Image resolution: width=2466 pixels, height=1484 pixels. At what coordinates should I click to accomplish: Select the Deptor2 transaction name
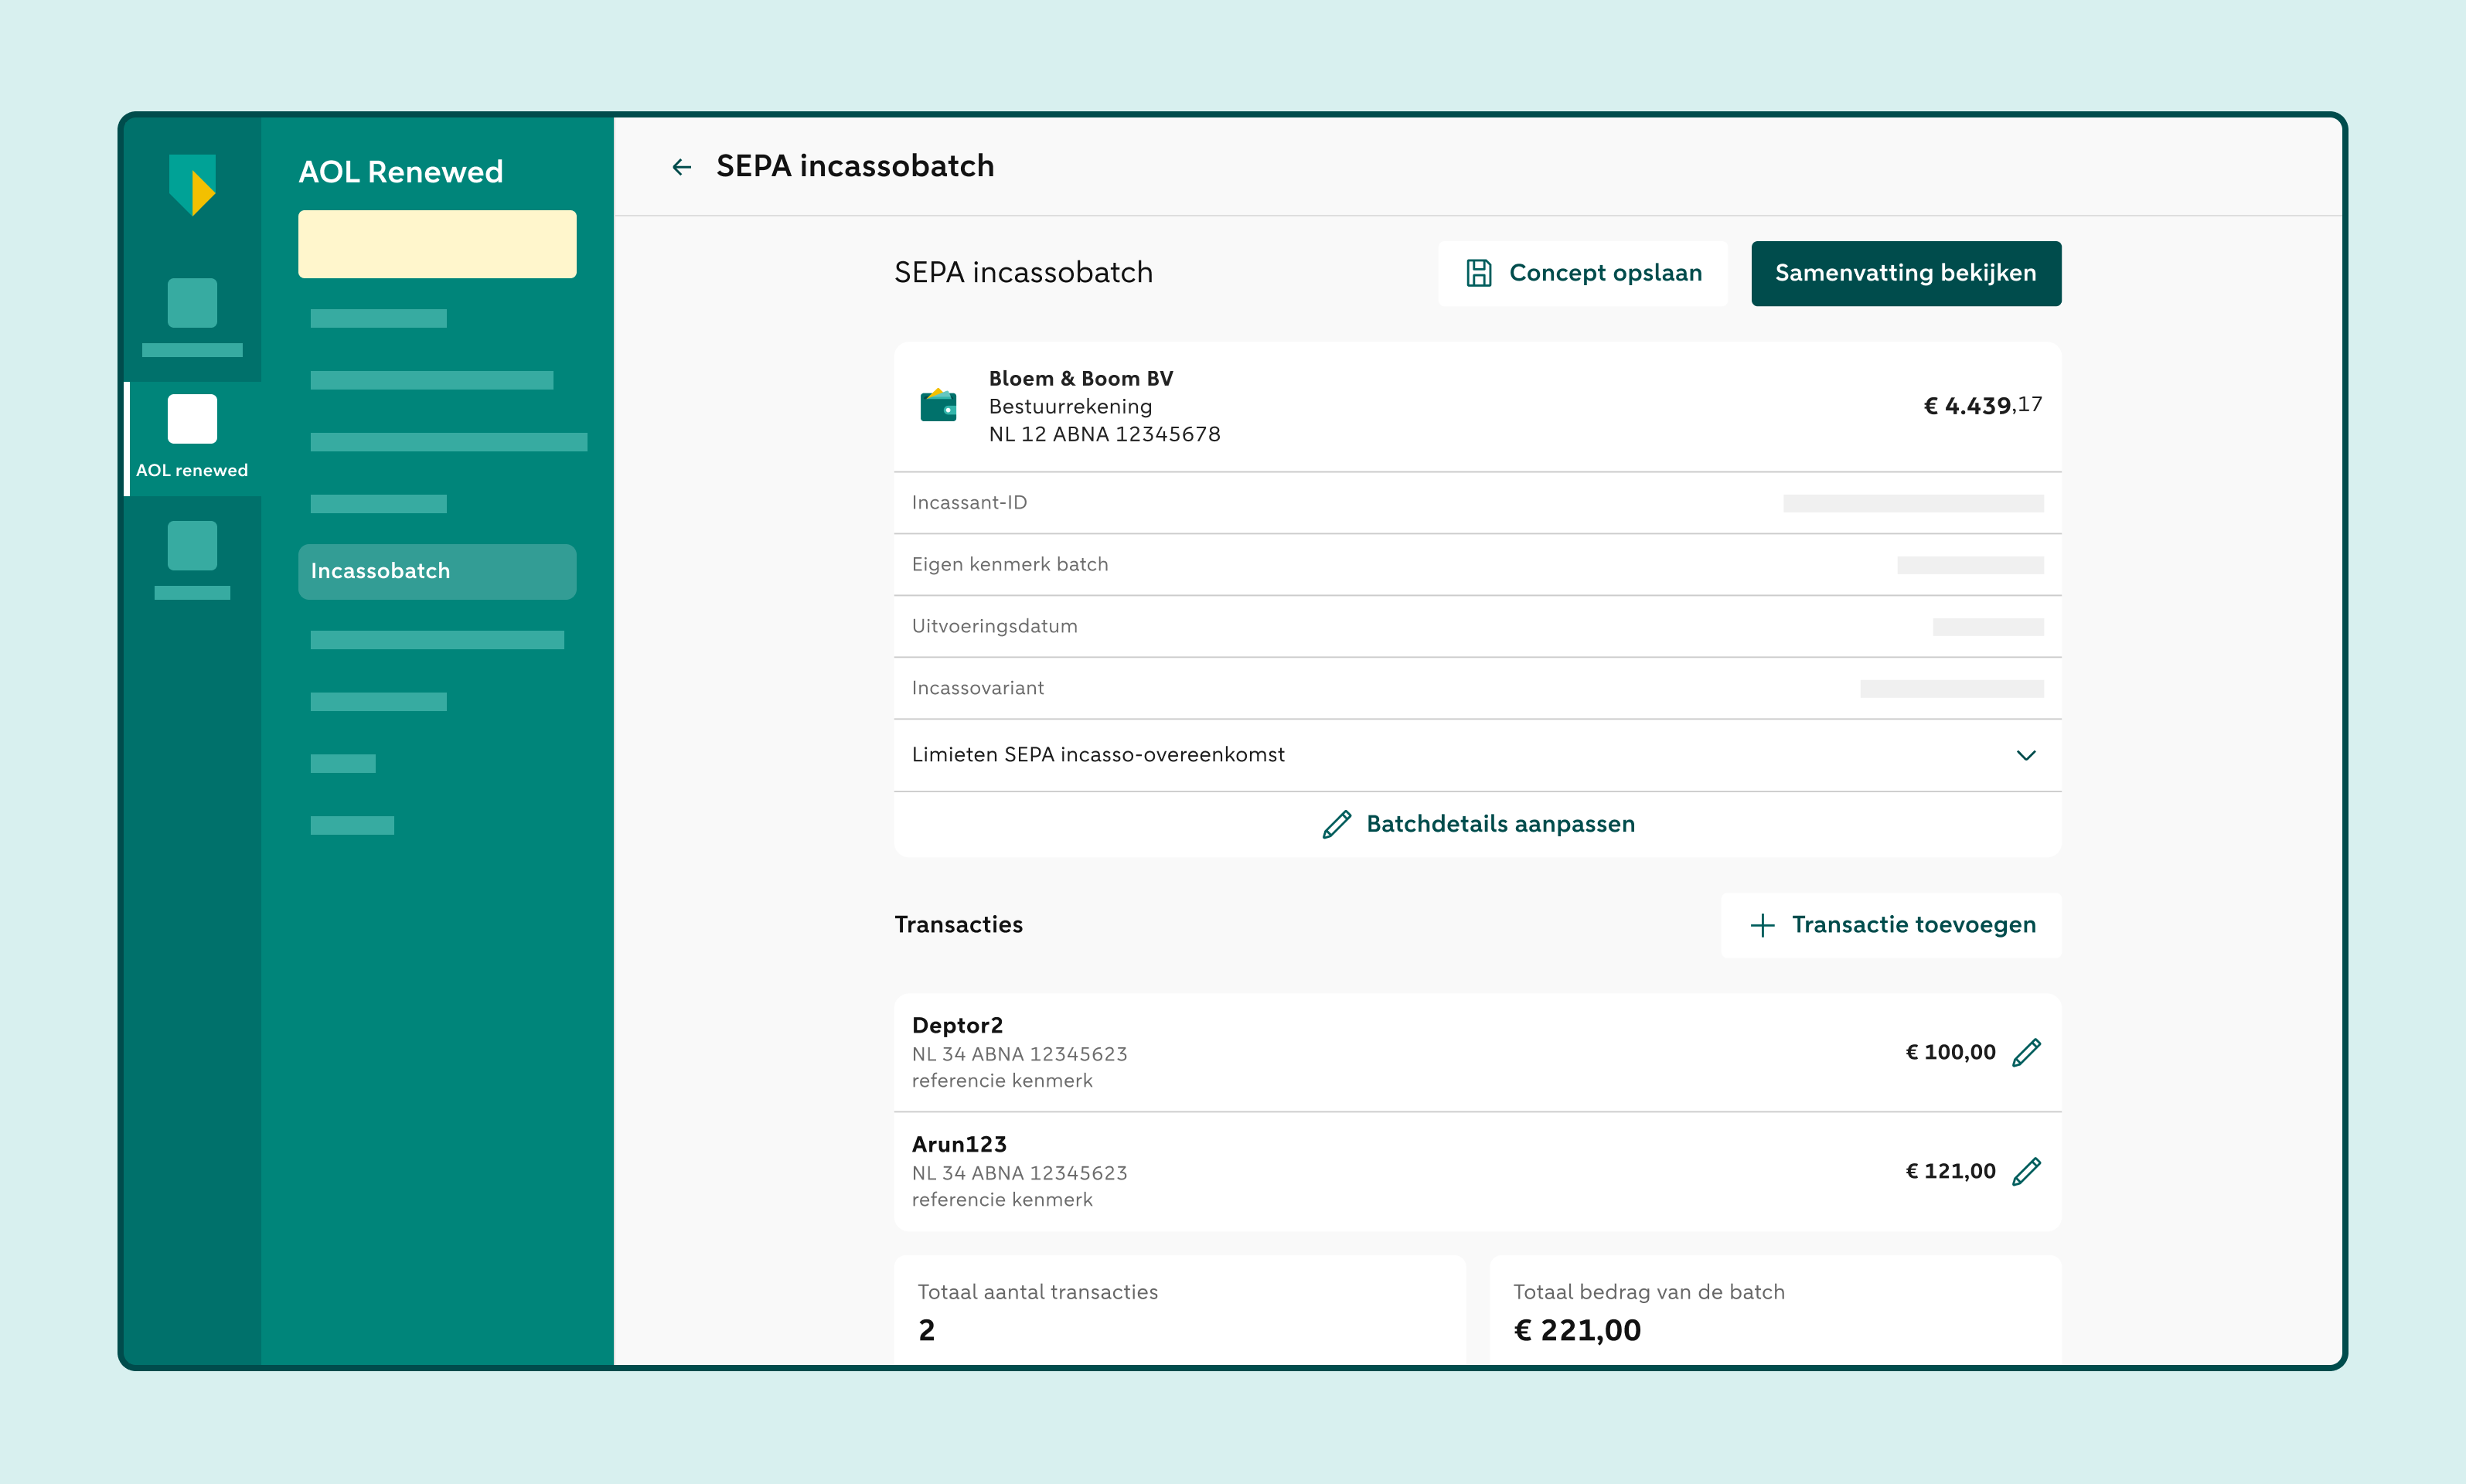click(957, 1025)
